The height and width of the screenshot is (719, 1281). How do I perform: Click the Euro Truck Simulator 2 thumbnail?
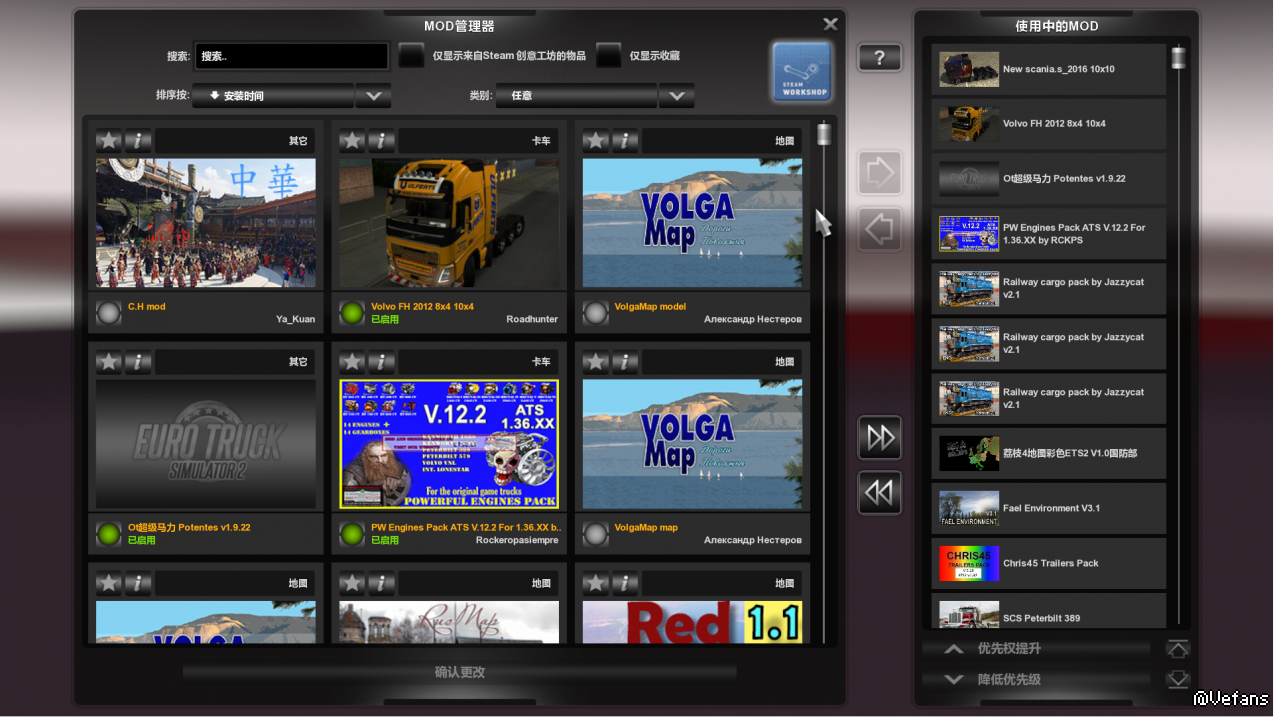(x=206, y=444)
